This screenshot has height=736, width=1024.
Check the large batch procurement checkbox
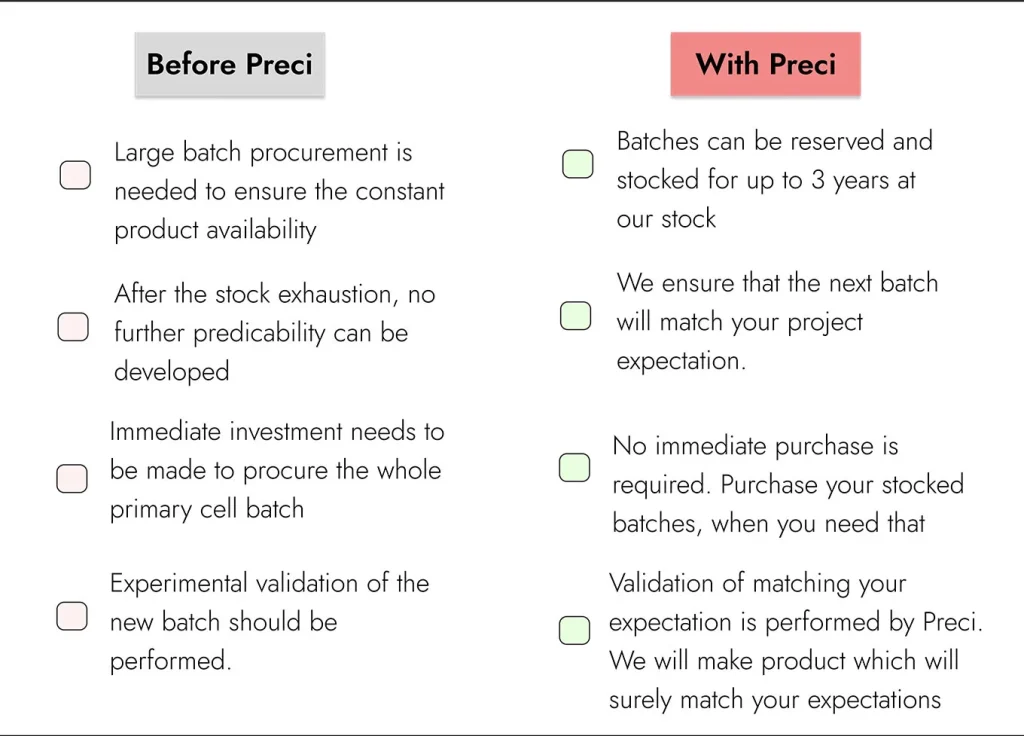tap(75, 175)
